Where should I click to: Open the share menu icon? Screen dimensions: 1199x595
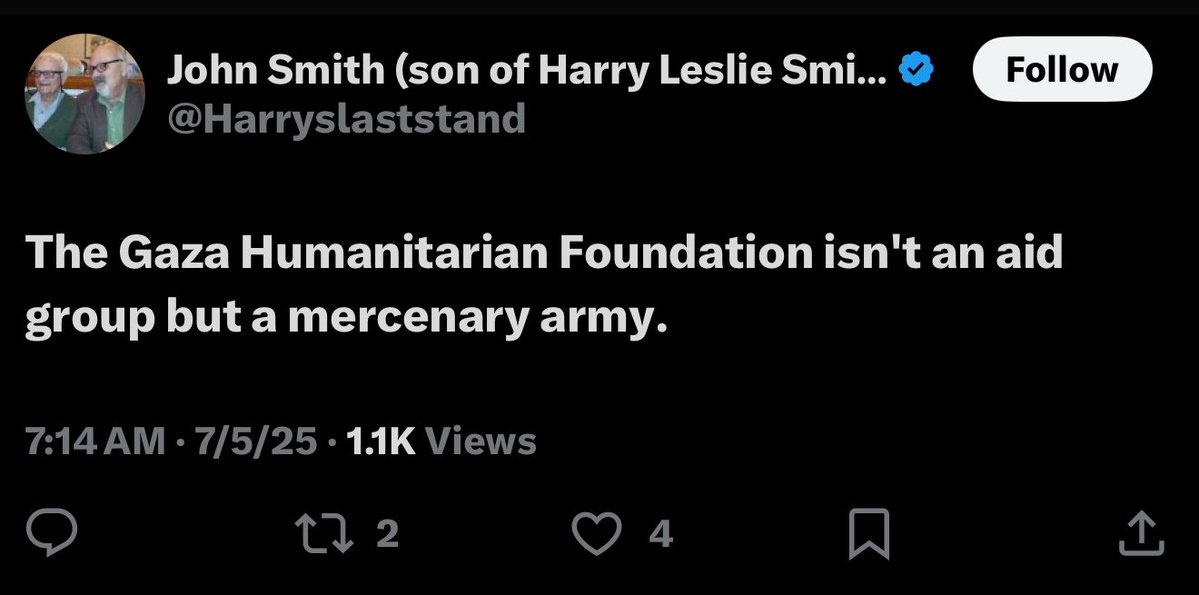point(1141,535)
